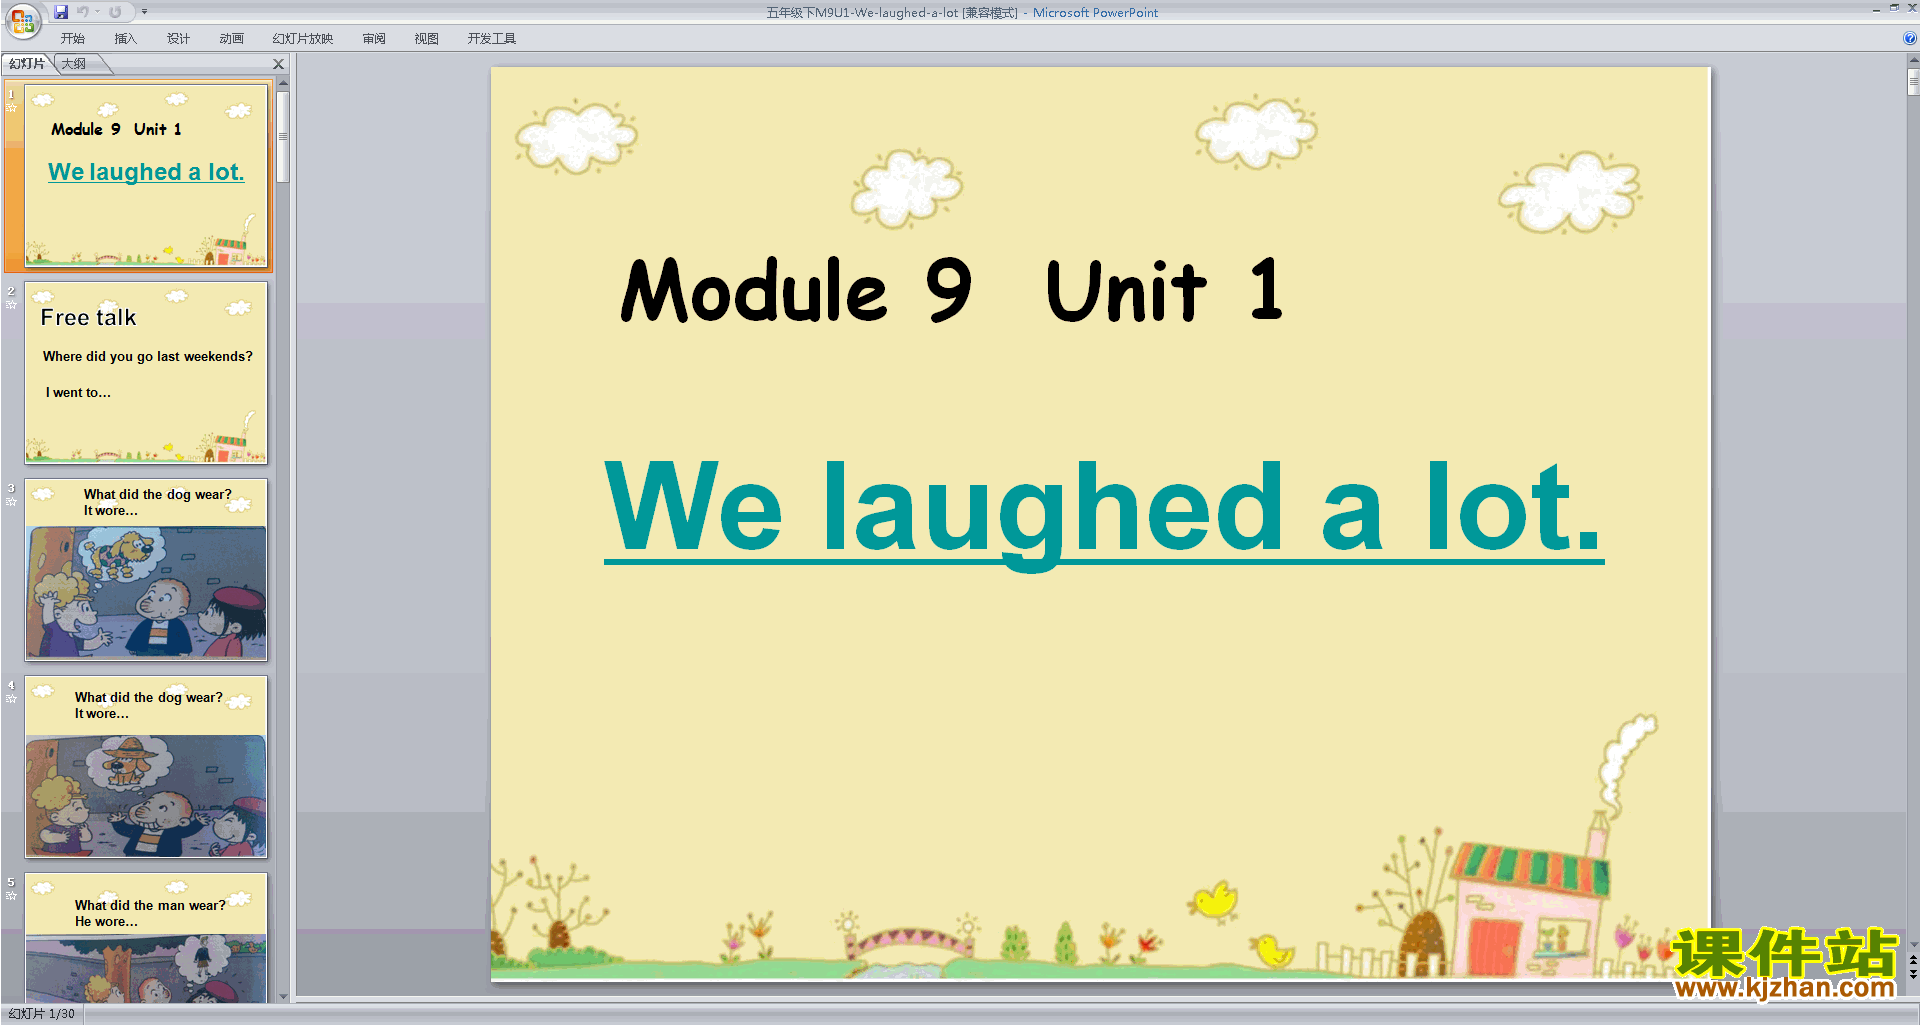Go to previous slide with double-up arrows
This screenshot has width=1920, height=1025.
[x=1913, y=961]
